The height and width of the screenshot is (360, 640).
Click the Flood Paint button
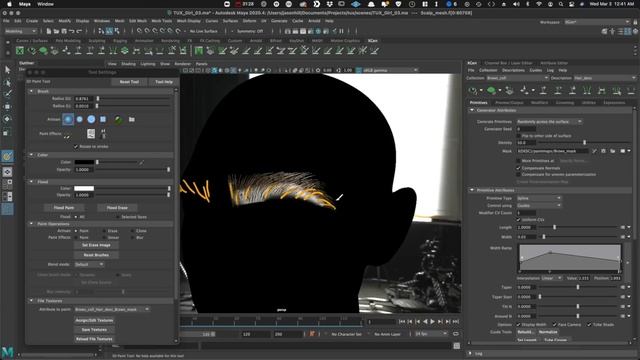(x=64, y=208)
